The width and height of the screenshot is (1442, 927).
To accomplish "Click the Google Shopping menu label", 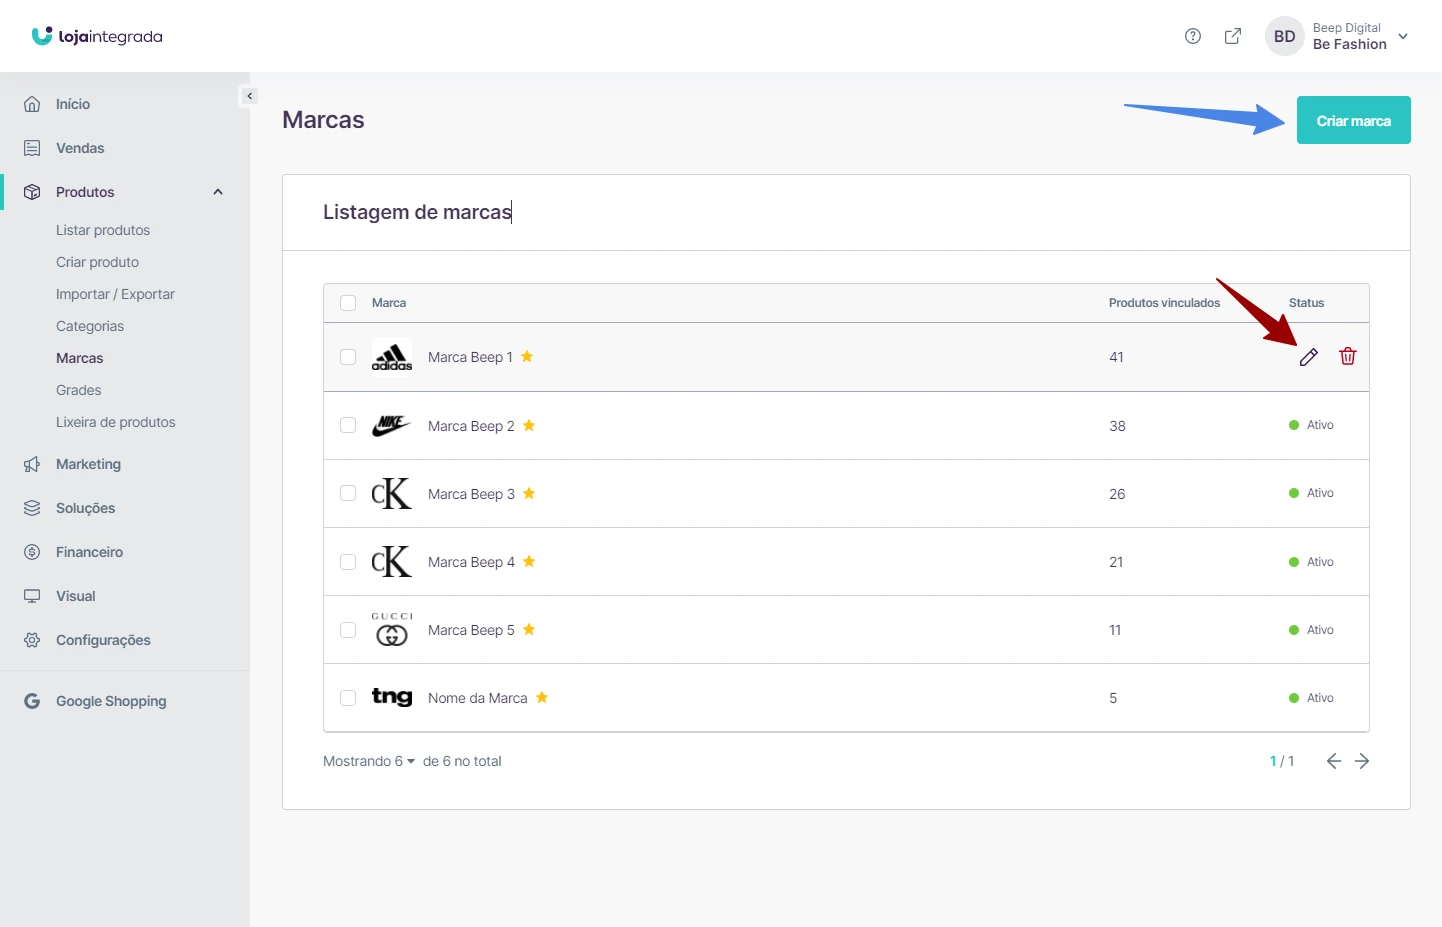I will point(111,701).
